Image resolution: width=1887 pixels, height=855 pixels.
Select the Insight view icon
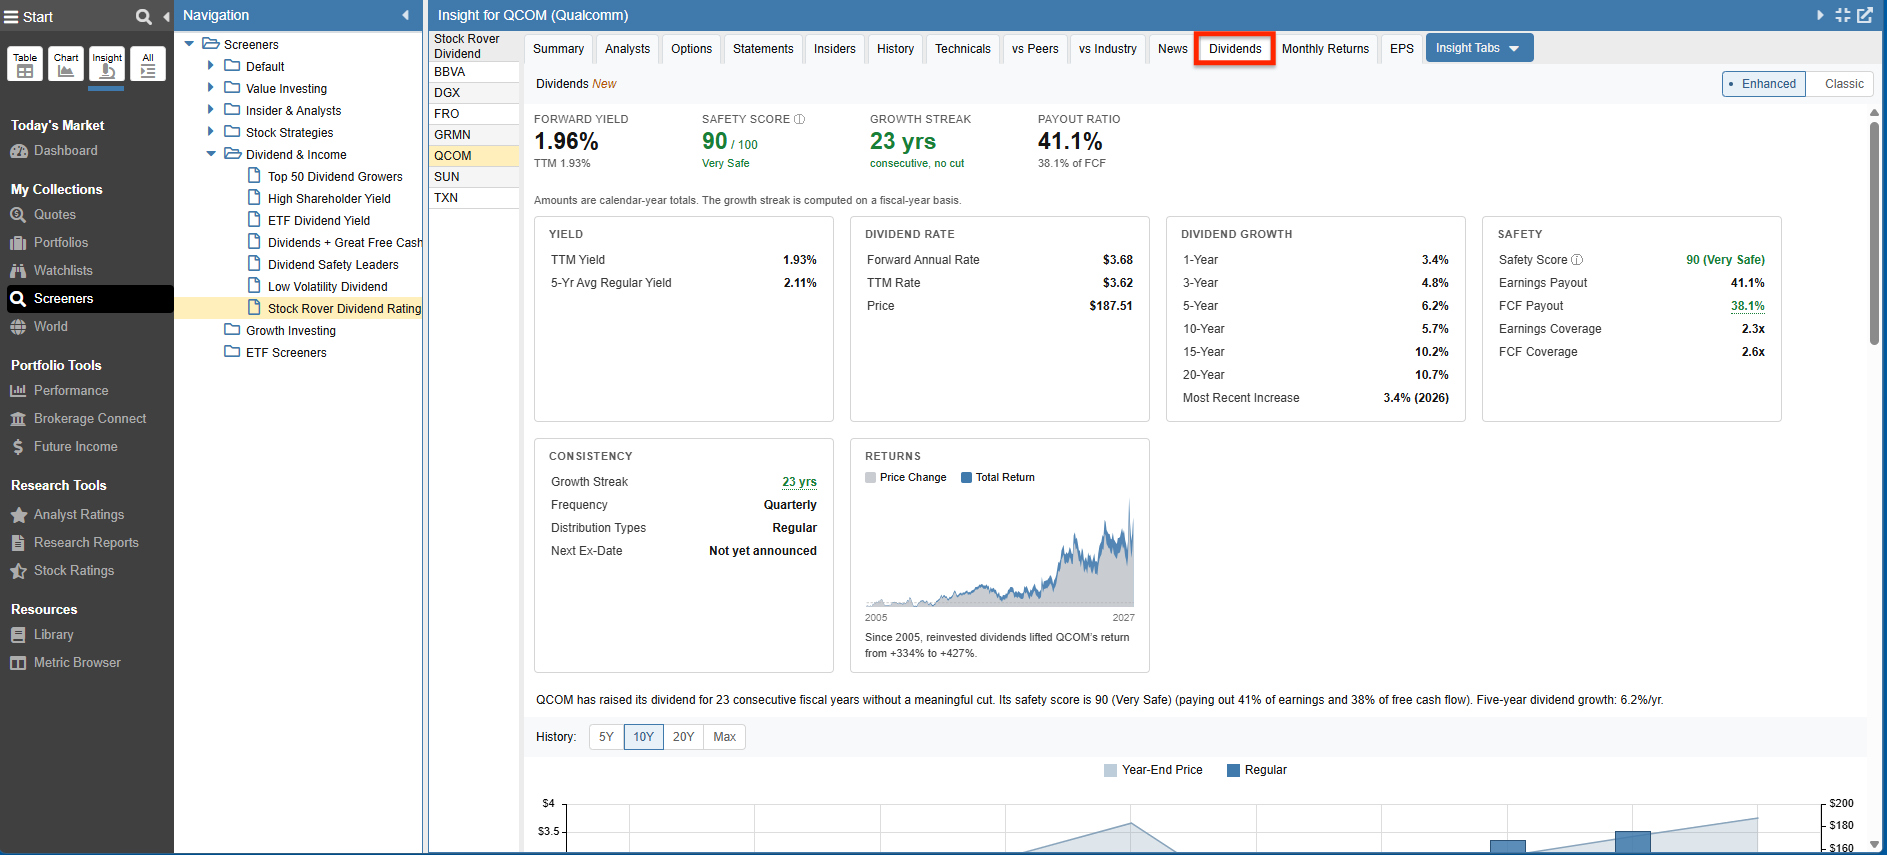point(107,64)
